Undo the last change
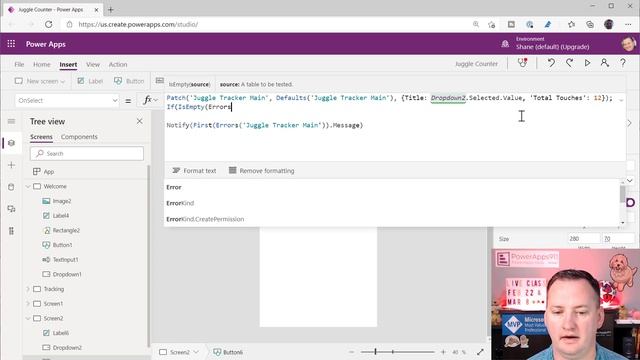The width and height of the screenshot is (640, 360). 551,63
